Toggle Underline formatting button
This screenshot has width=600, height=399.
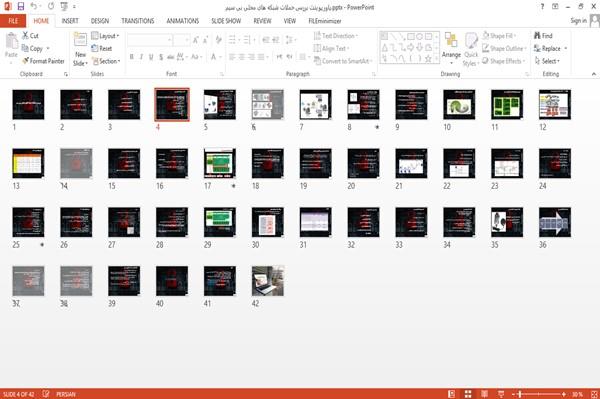(151, 57)
